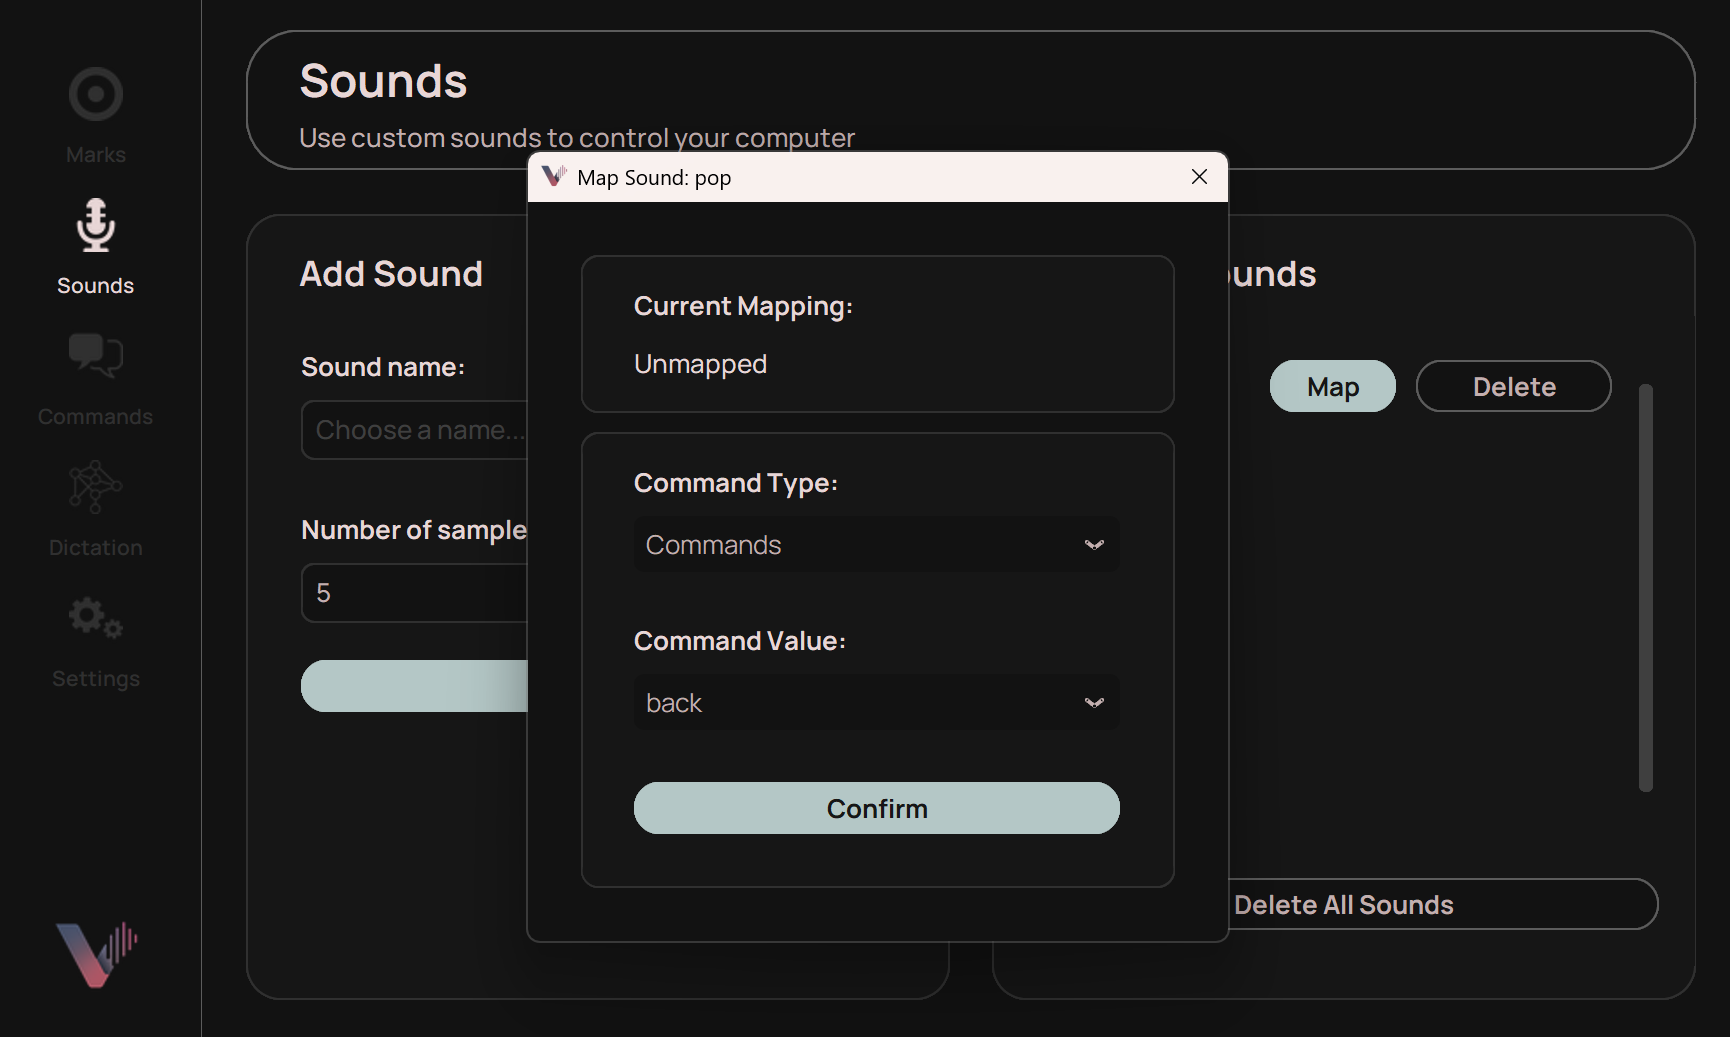Open Commands via the speech bubble icon

tap(95, 355)
